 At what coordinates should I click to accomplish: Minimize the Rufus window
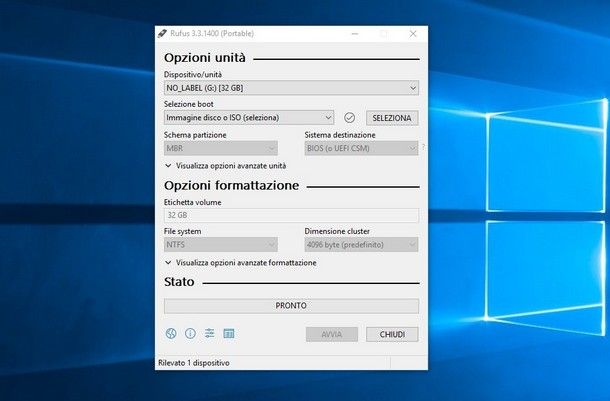click(355, 34)
